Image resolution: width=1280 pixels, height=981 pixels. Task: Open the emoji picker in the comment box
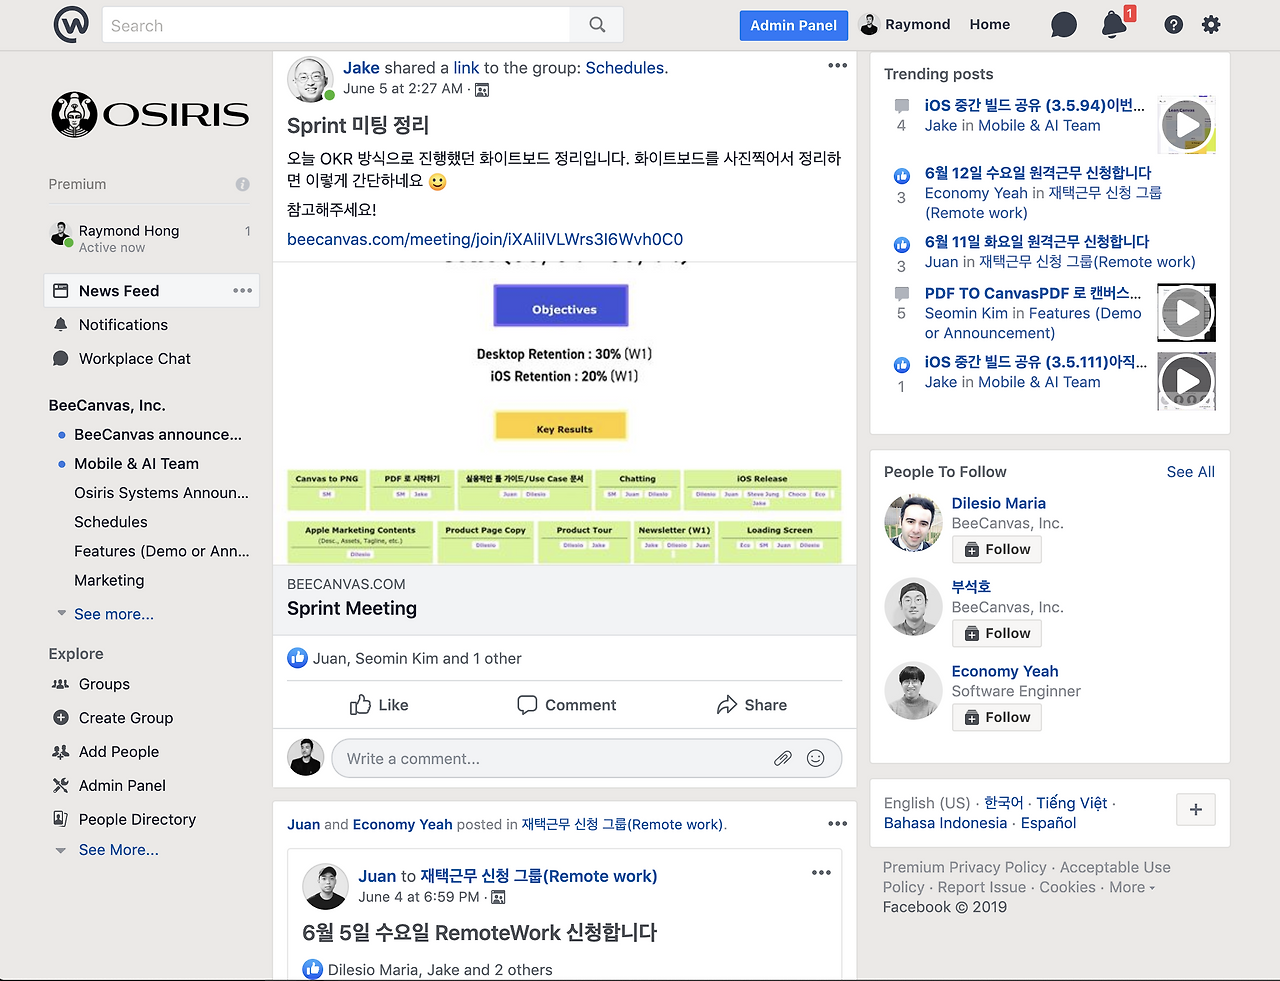[815, 758]
